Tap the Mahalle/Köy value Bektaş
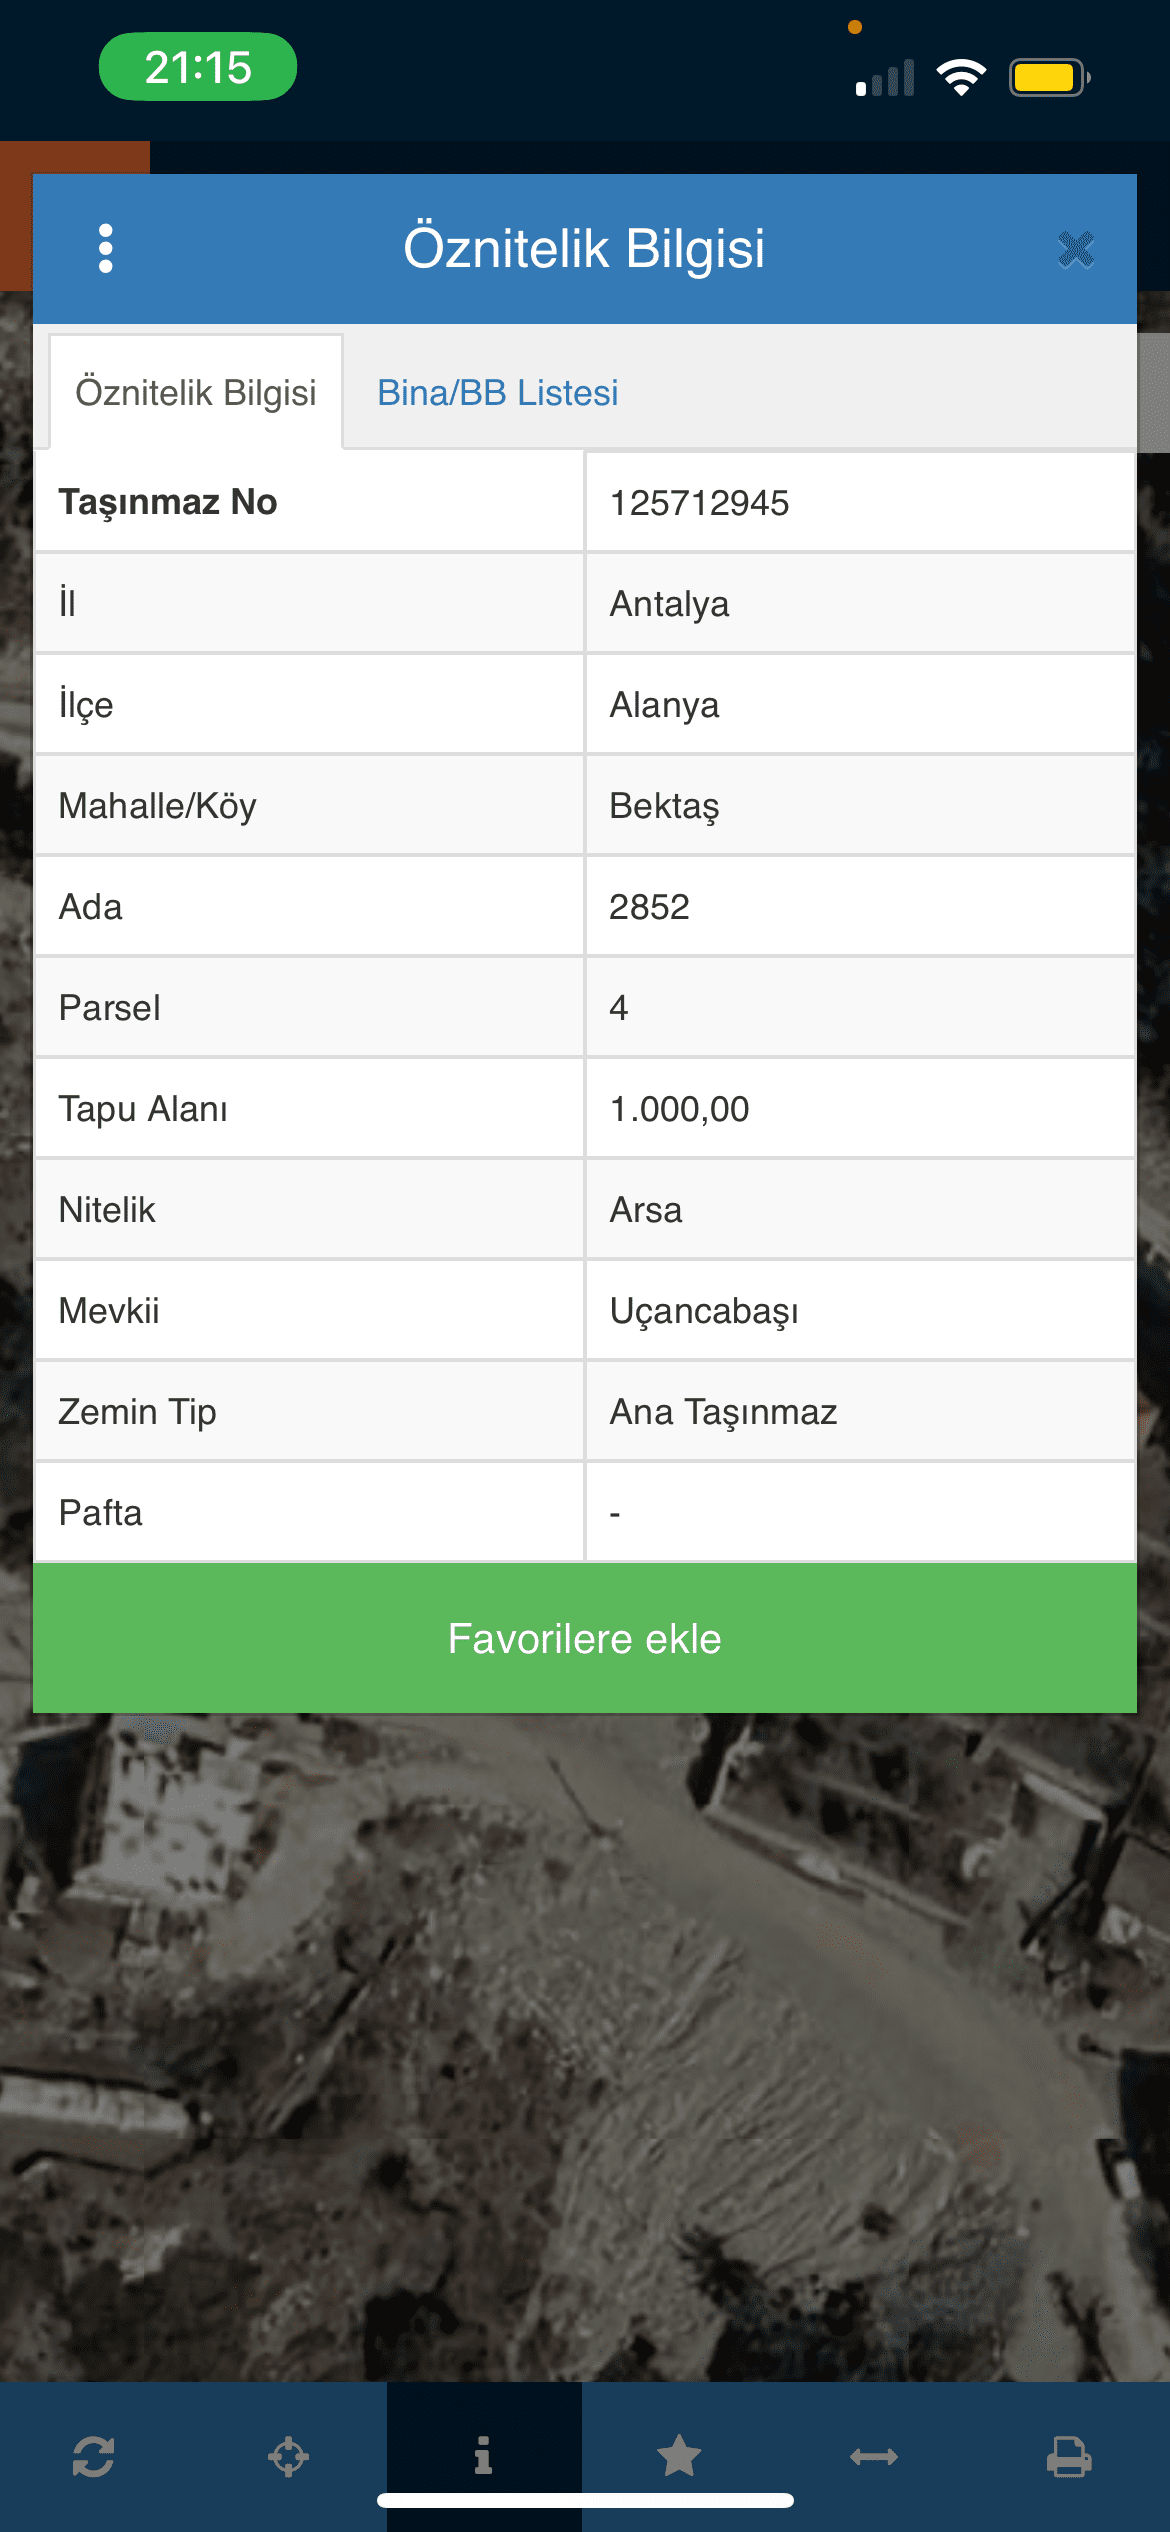The image size is (1170, 2532). coord(664,805)
